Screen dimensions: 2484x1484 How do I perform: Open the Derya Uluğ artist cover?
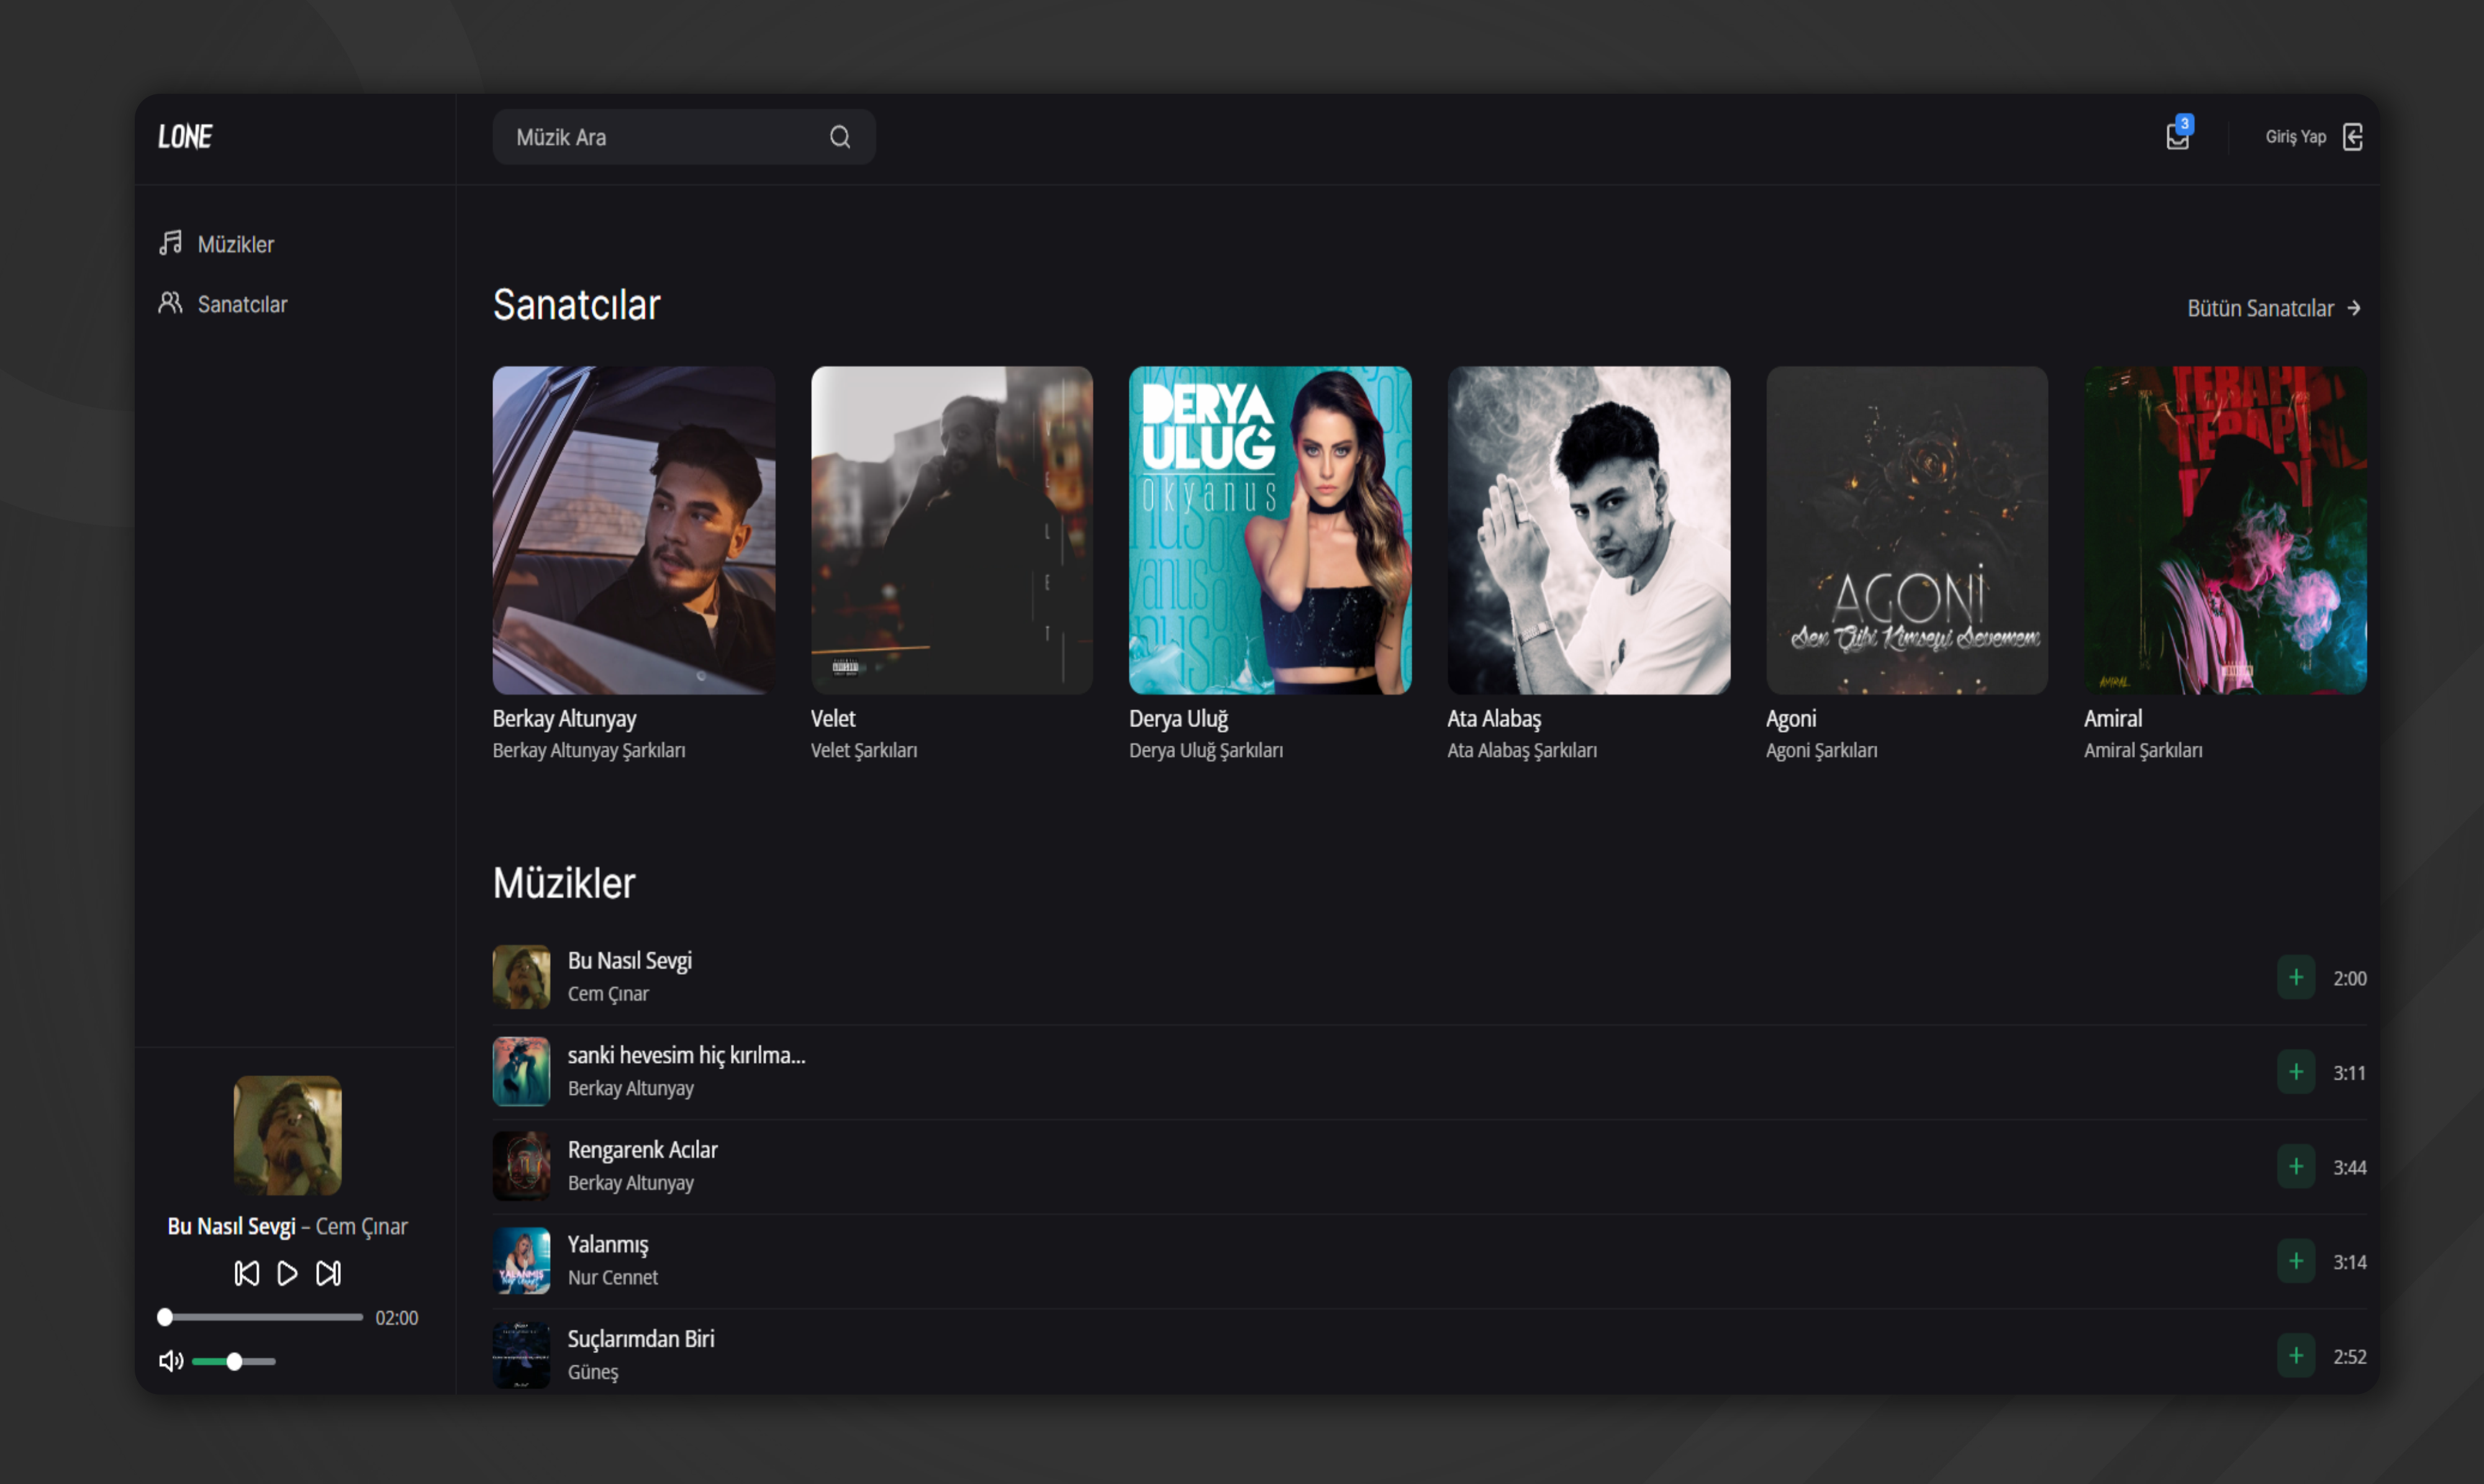coord(1269,530)
